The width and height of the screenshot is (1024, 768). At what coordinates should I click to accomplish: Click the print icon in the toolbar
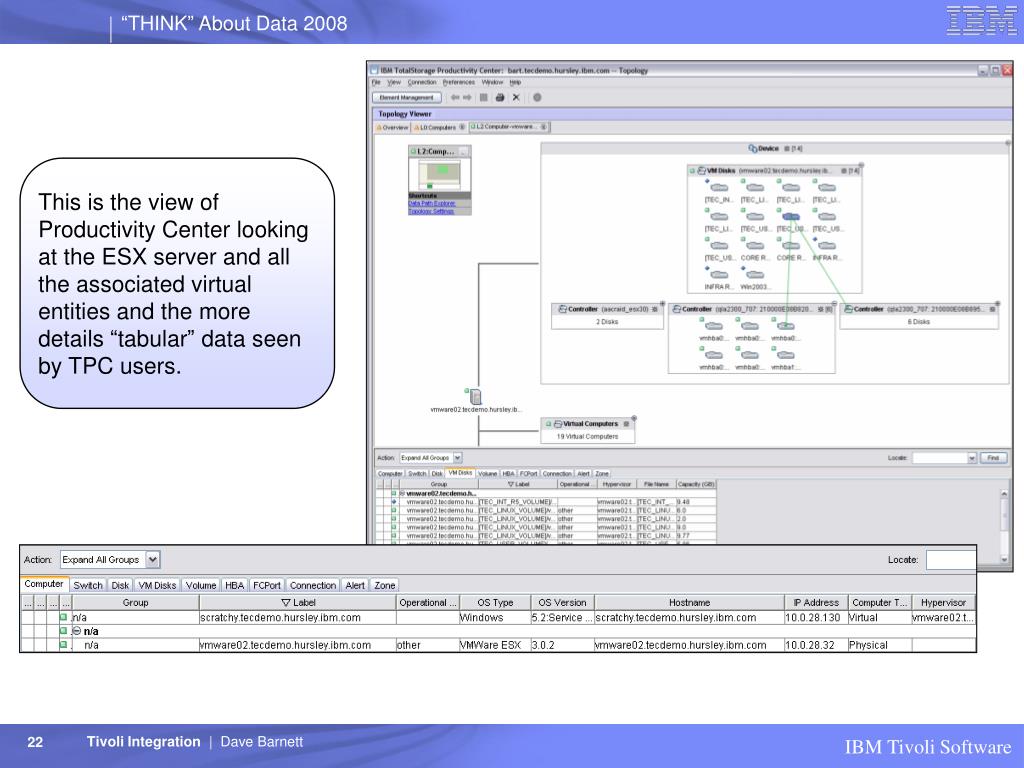(500, 97)
